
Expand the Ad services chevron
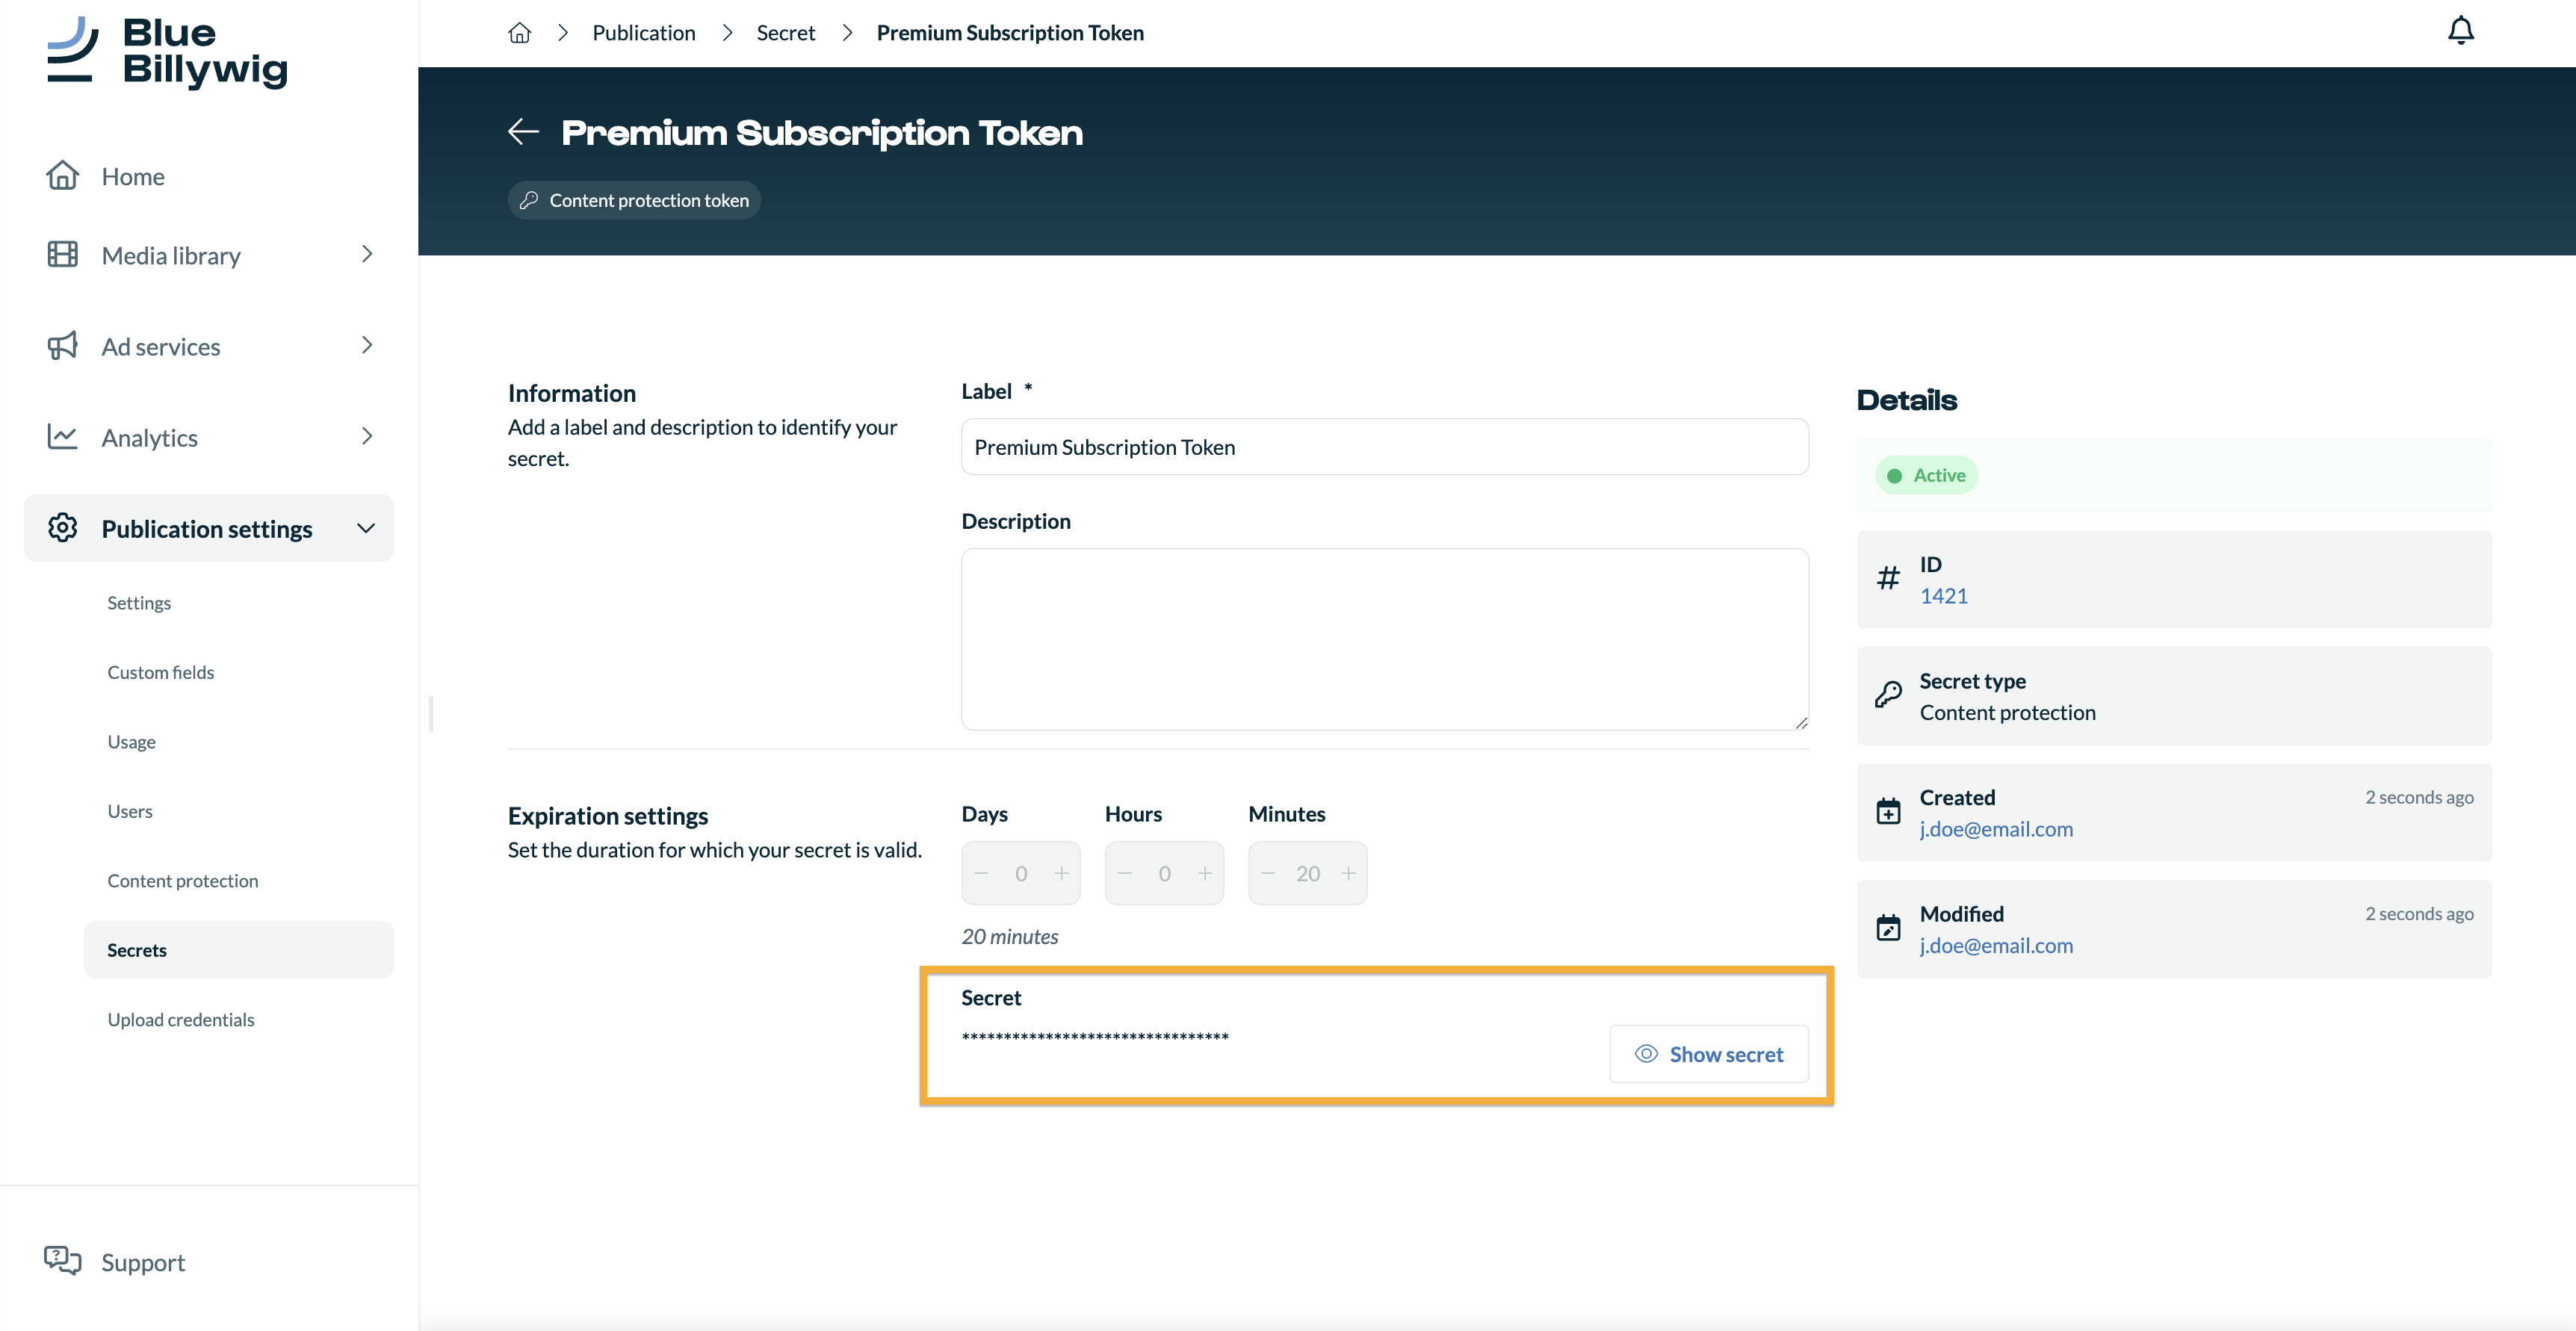366,346
